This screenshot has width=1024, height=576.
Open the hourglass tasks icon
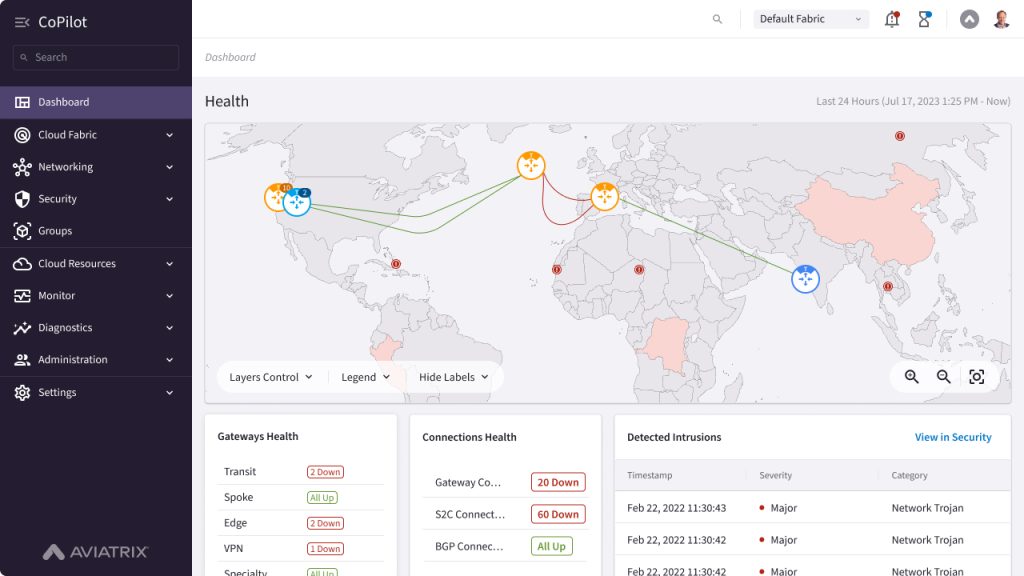pyautogui.click(x=924, y=19)
